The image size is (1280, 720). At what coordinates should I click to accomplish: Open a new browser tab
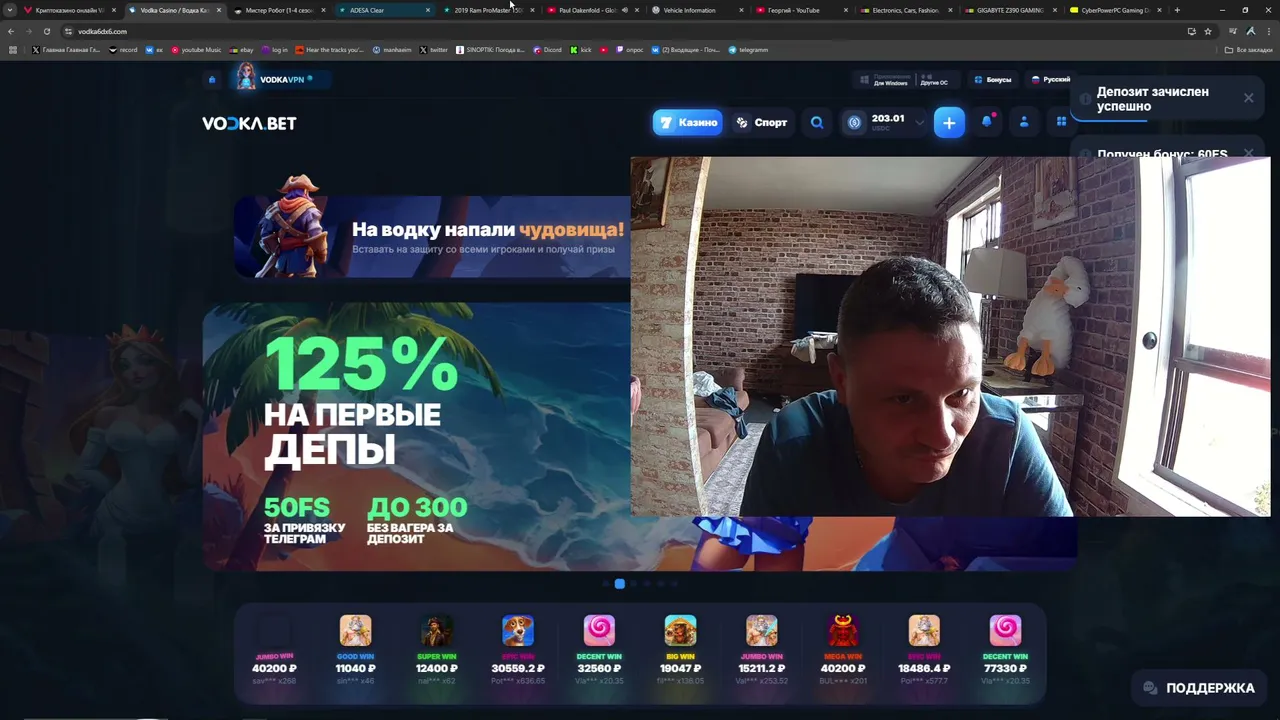pos(1177,10)
